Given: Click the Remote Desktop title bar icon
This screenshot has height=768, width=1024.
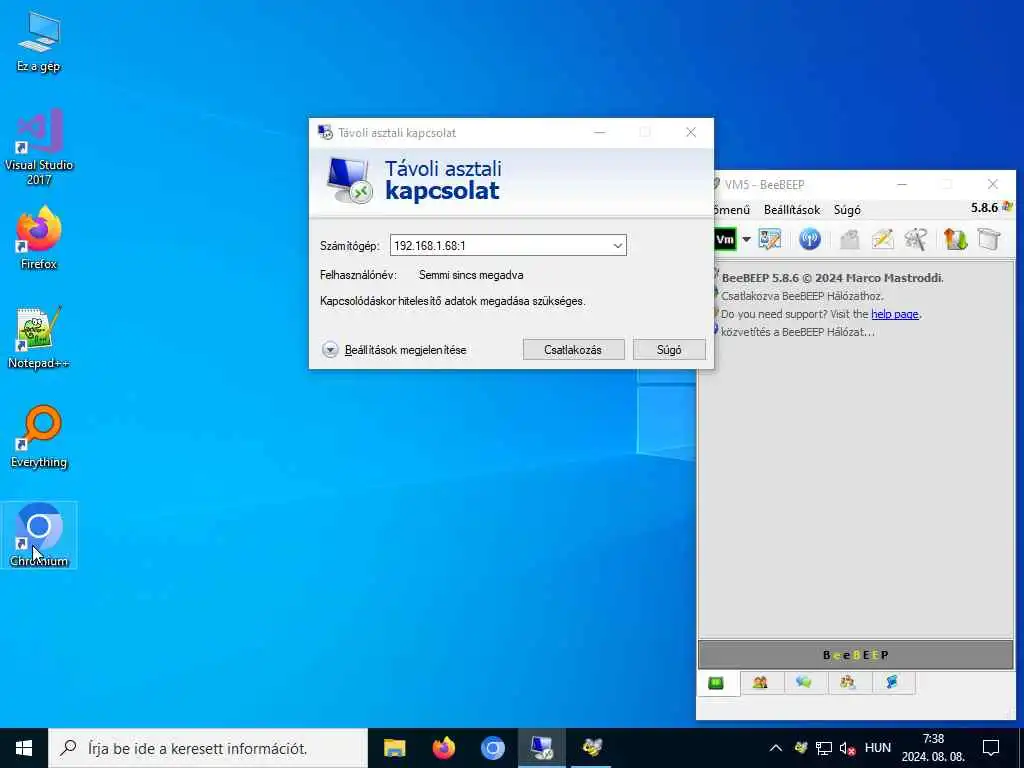Looking at the screenshot, I should coord(325,133).
